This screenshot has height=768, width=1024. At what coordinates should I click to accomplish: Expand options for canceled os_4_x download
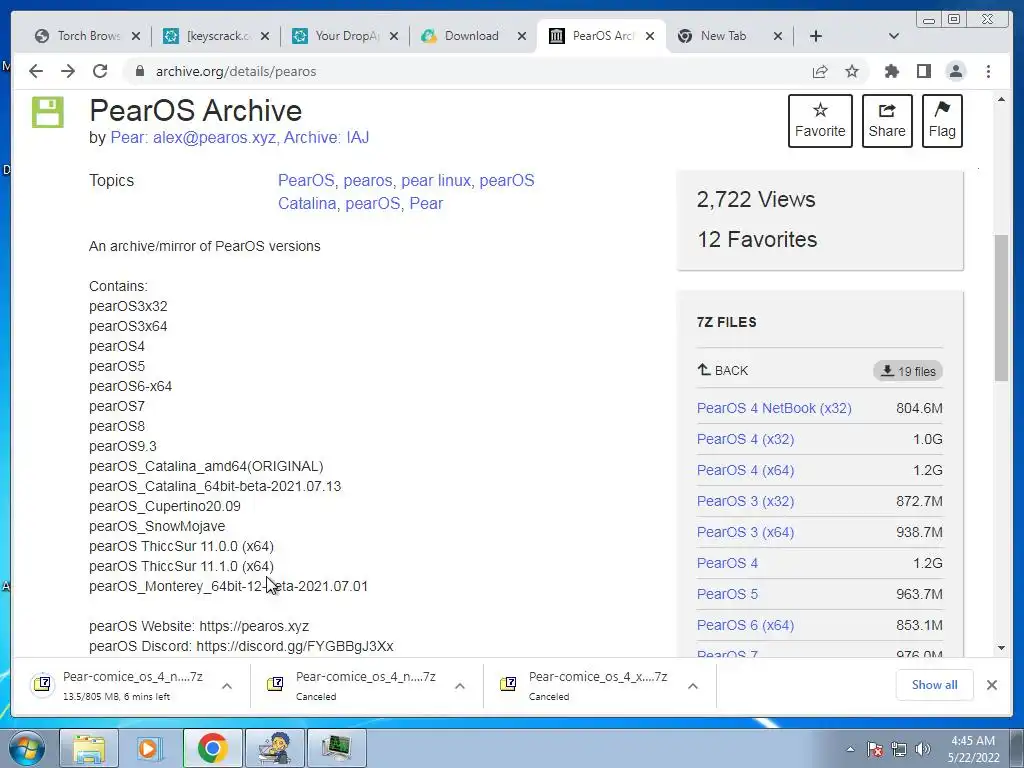click(x=693, y=686)
